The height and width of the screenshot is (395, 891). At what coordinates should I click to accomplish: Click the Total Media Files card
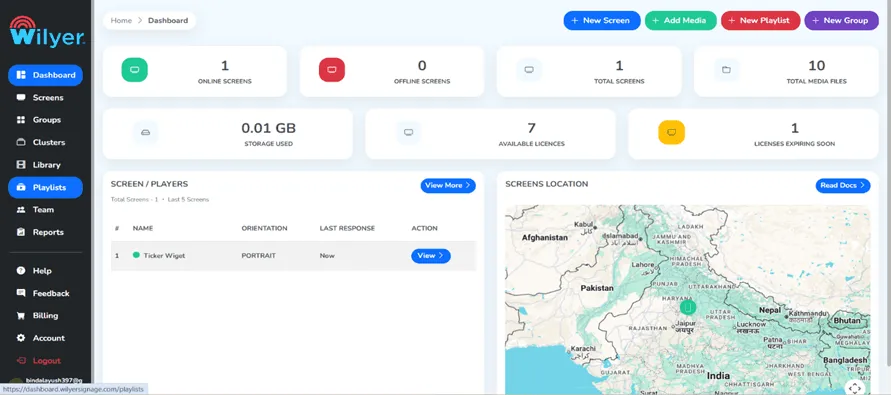tap(786, 72)
